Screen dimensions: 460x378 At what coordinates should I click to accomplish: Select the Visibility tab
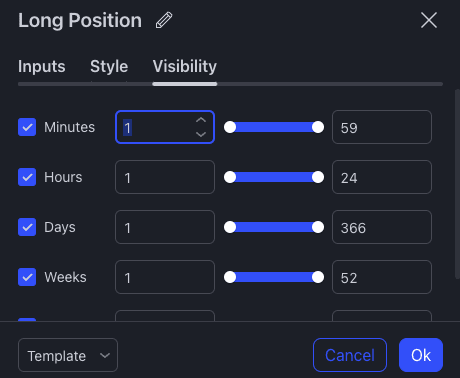[185, 66]
